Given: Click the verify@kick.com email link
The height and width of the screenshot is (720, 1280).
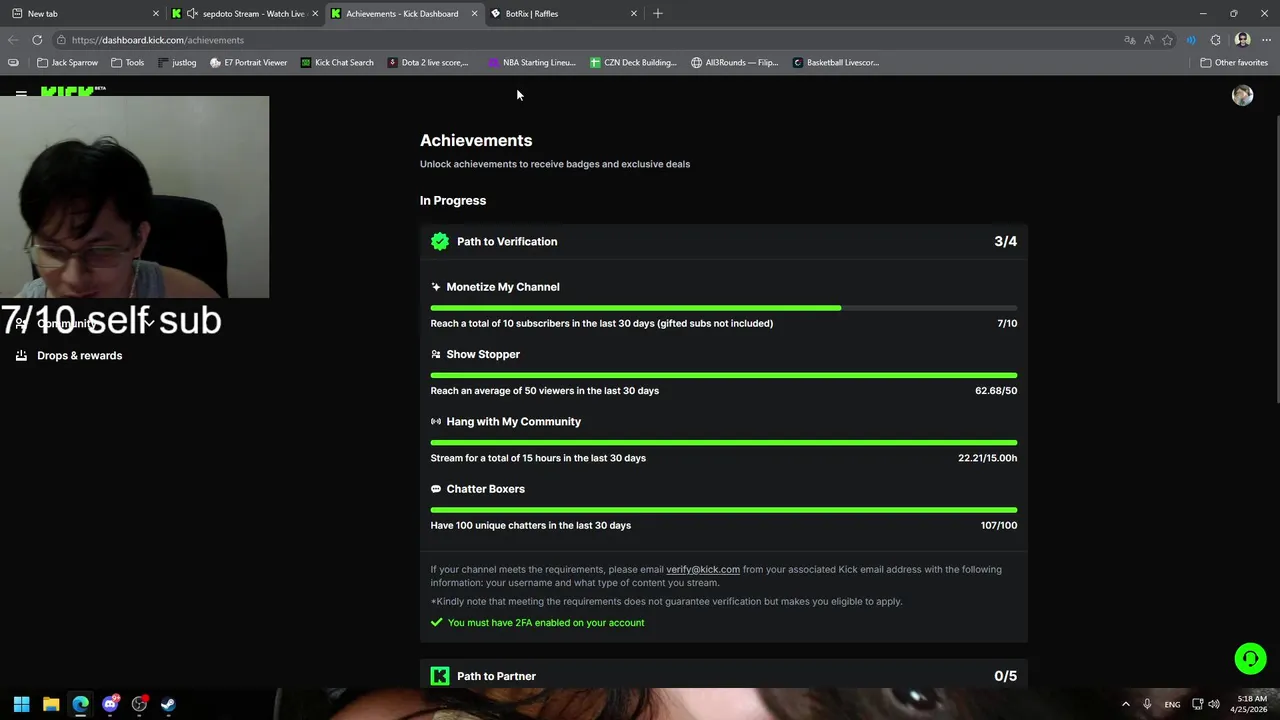Looking at the screenshot, I should tap(703, 570).
